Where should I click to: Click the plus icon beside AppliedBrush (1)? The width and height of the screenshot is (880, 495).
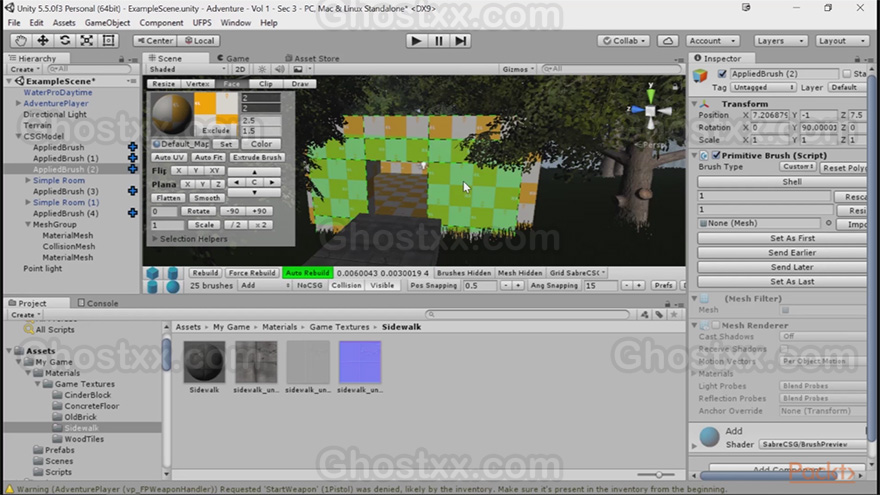tap(132, 158)
